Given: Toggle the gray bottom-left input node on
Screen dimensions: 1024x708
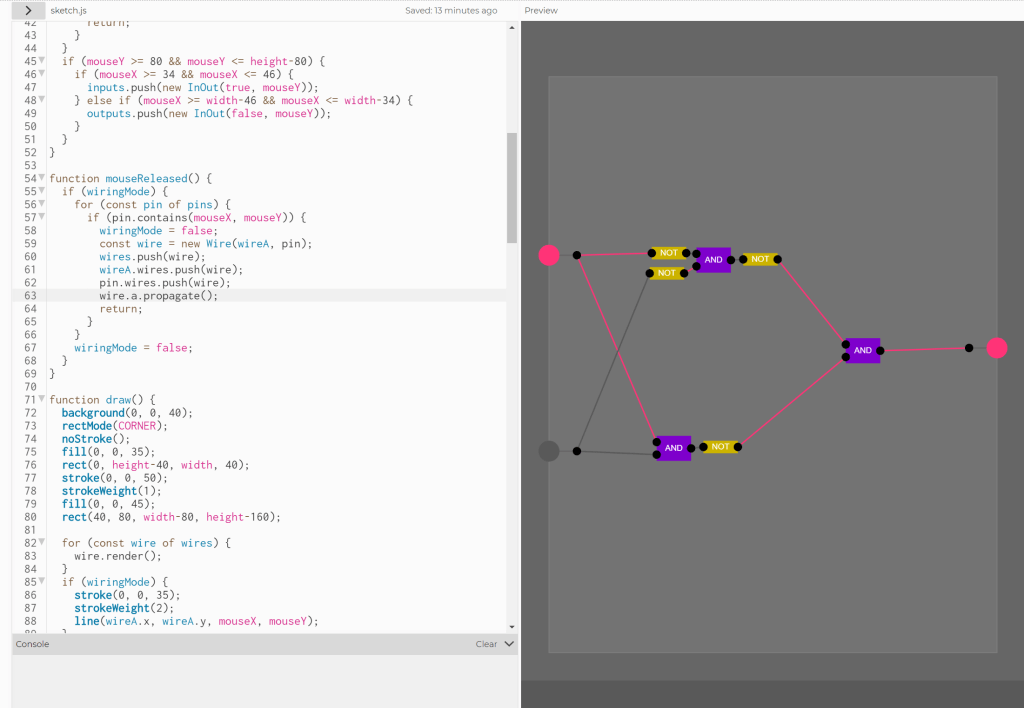Looking at the screenshot, I should point(549,451).
